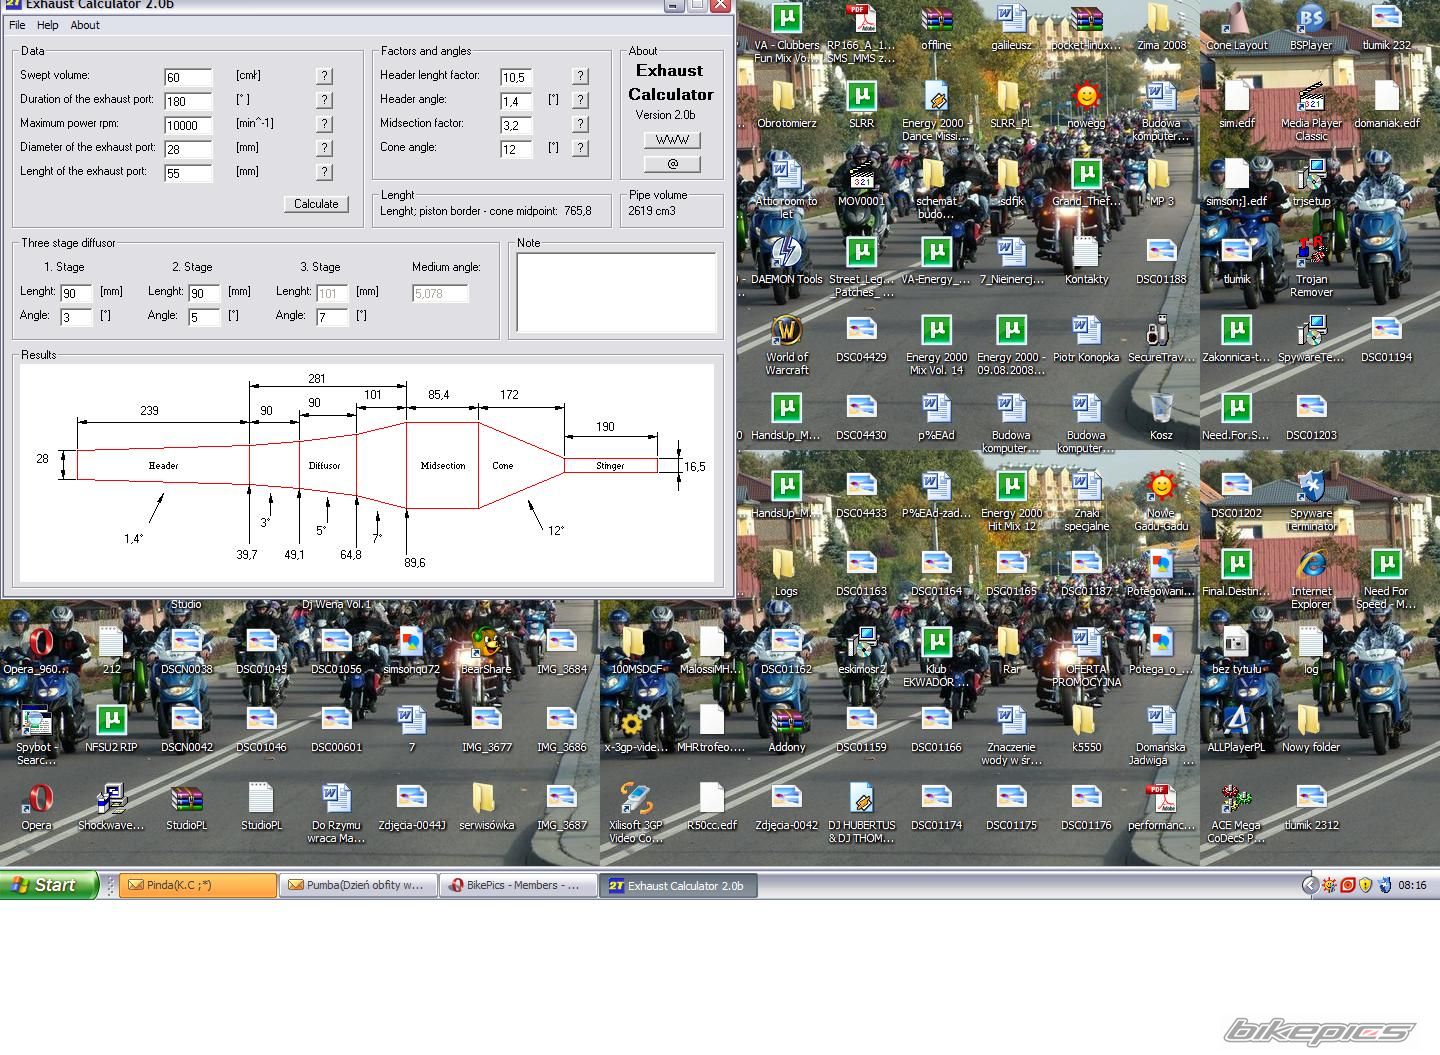
Task: Open the Kosz recycle bin icon
Action: pos(1161,410)
